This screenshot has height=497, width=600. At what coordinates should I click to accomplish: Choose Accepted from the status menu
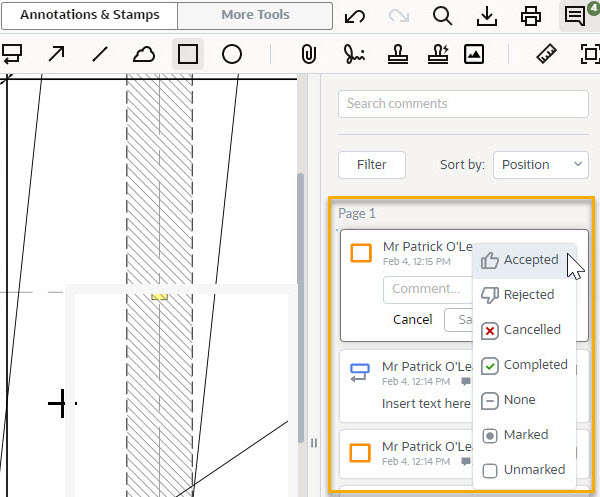pyautogui.click(x=525, y=260)
